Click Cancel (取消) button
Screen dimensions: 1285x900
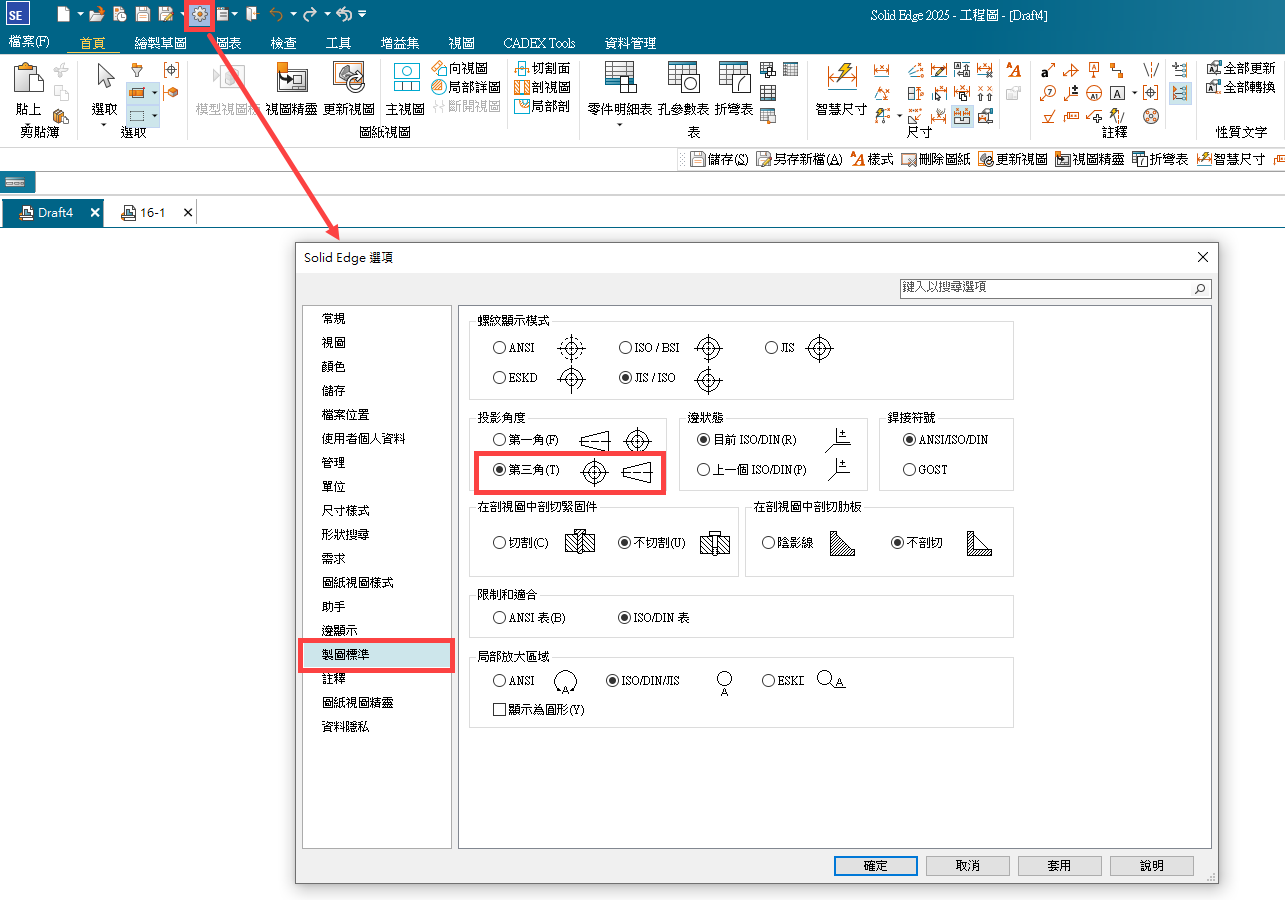(x=967, y=865)
